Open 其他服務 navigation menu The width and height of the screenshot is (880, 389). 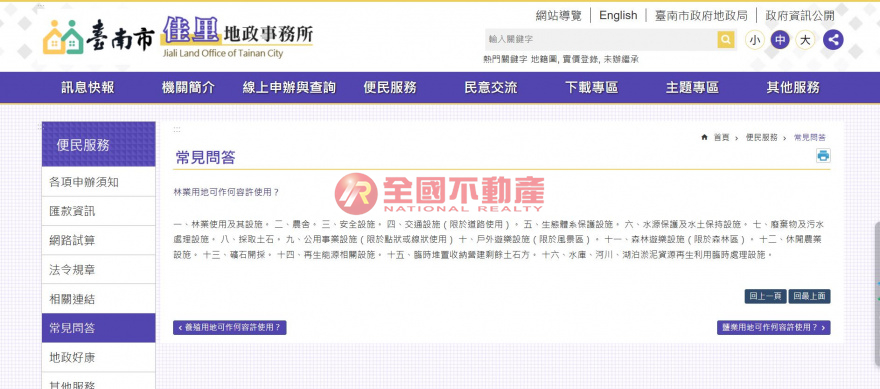[x=793, y=88]
